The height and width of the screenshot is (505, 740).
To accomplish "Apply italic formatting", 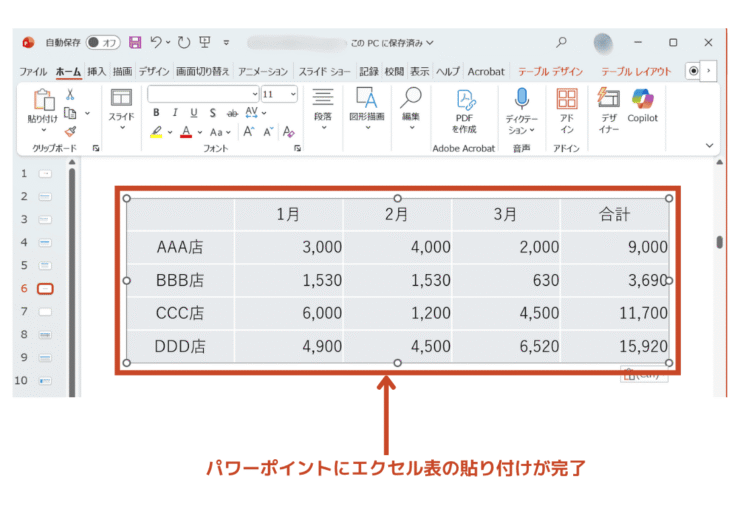I will point(175,113).
